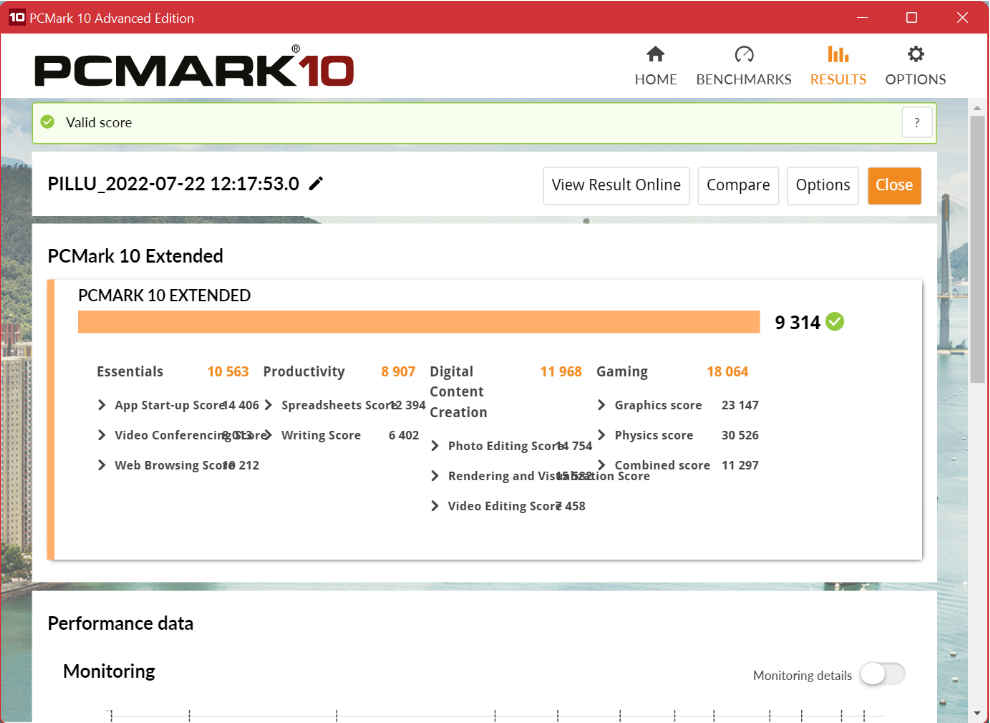Switch to the Benchmarks tab
The width and height of the screenshot is (990, 723).
click(x=743, y=66)
